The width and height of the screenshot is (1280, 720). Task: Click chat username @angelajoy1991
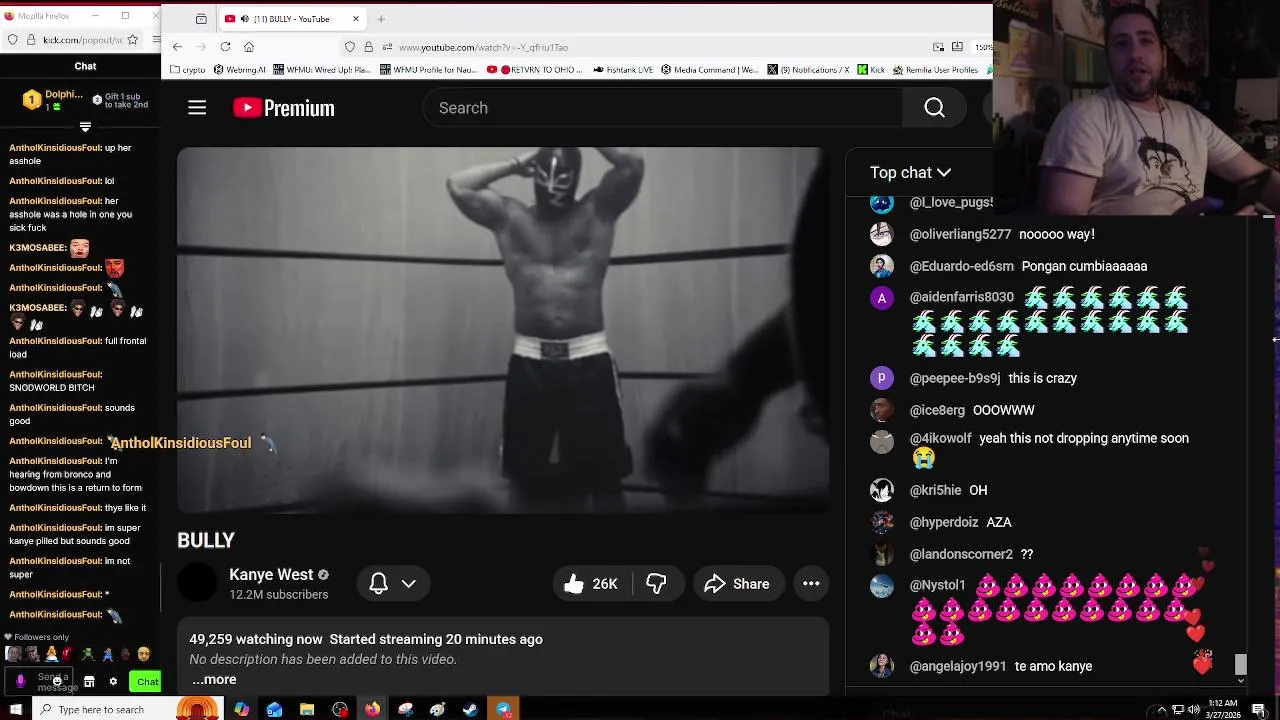(958, 666)
